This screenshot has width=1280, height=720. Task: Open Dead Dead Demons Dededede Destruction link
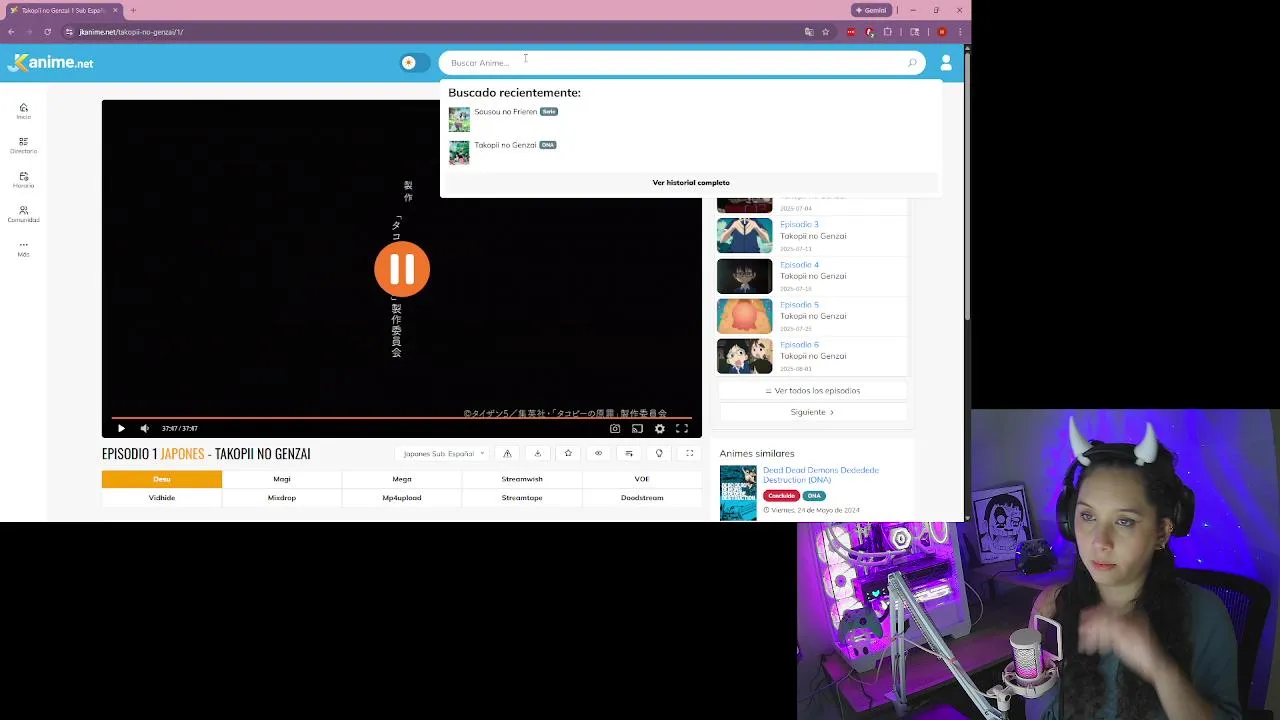pos(821,475)
